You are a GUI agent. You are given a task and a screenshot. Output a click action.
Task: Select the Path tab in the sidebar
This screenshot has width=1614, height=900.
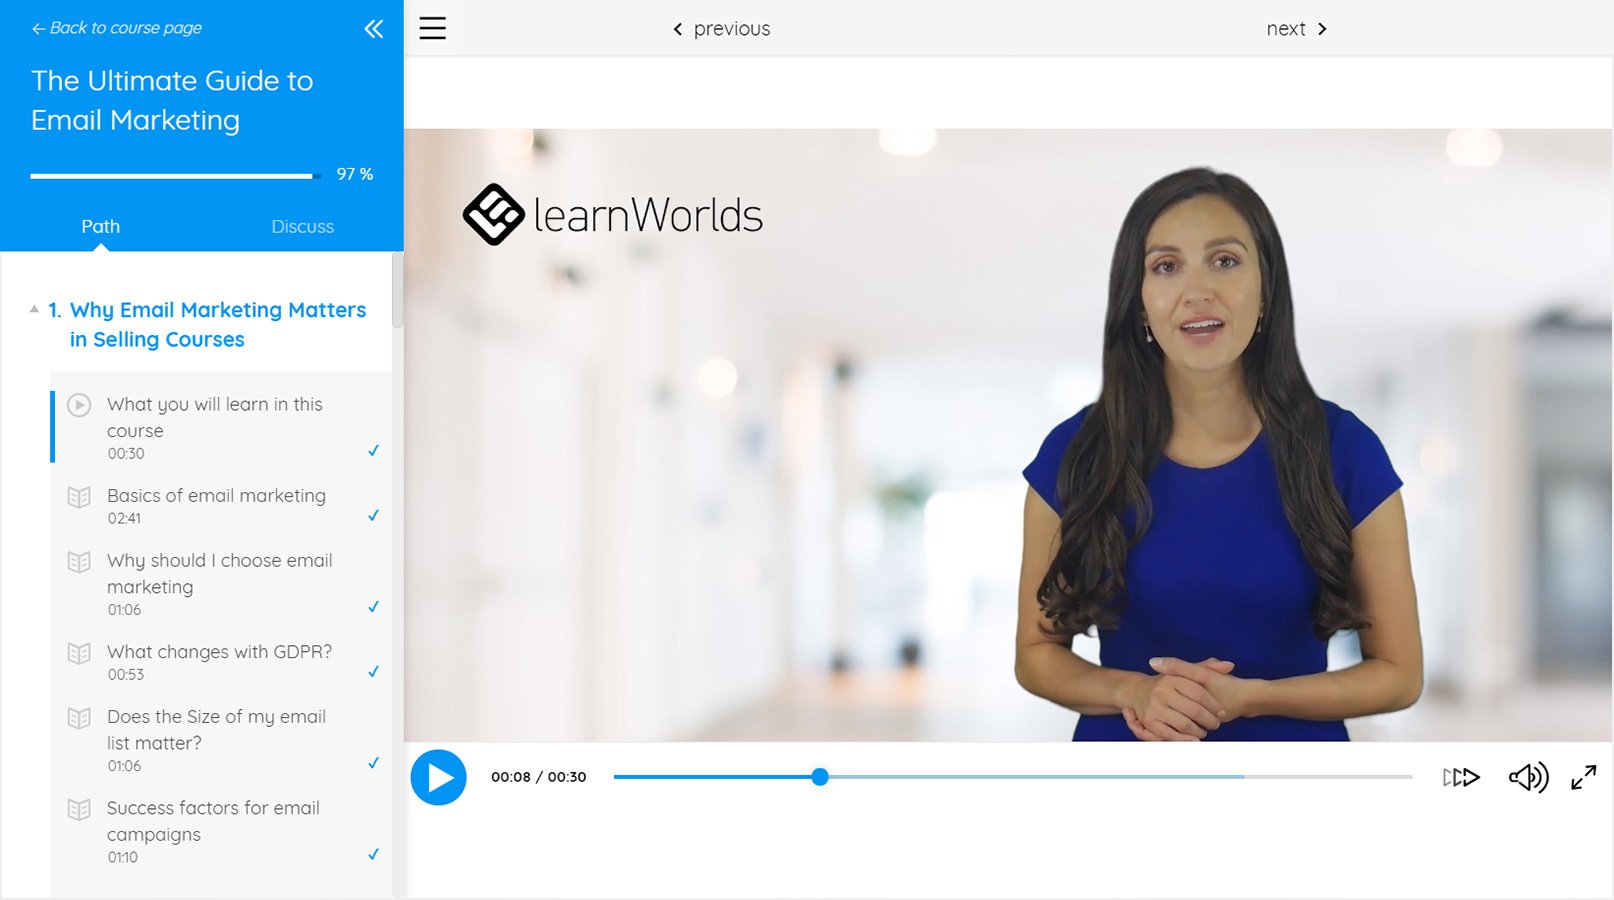click(100, 226)
